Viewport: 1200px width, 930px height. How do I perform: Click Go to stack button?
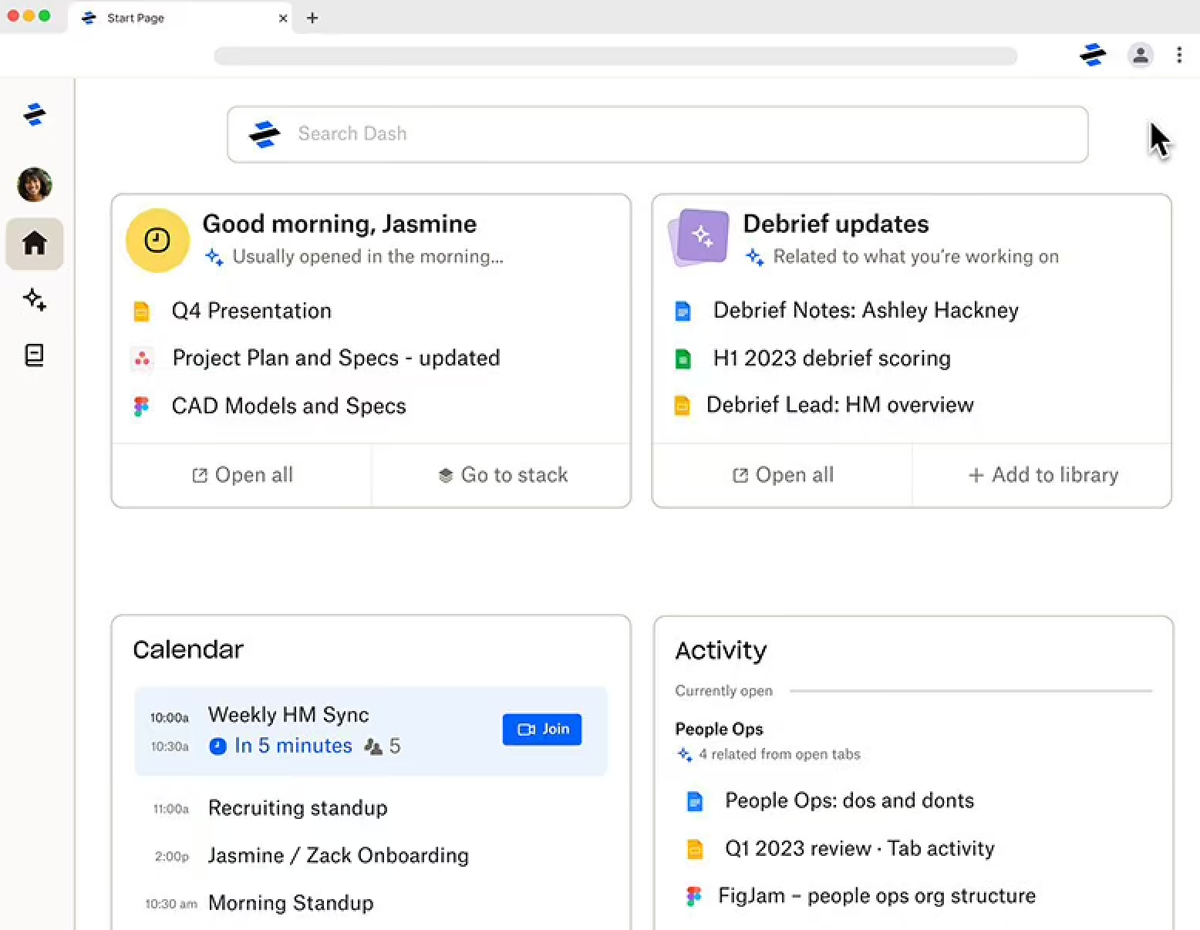502,475
